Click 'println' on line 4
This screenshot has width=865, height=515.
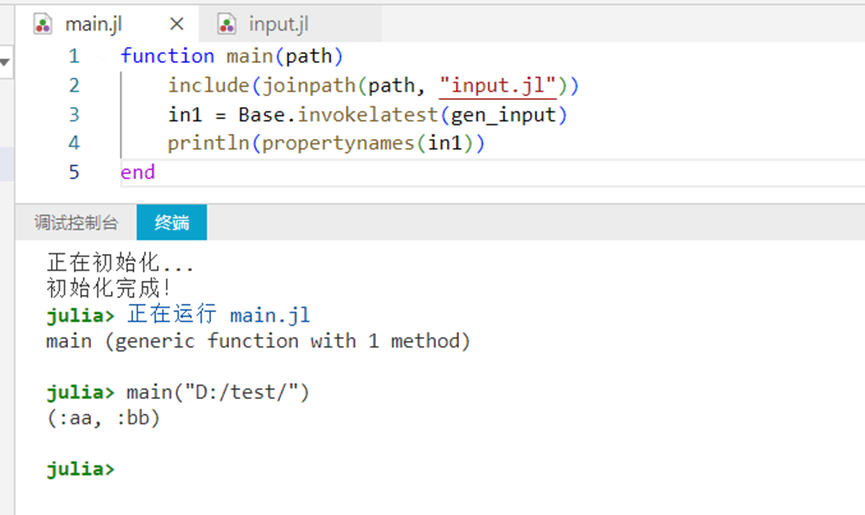click(x=209, y=143)
